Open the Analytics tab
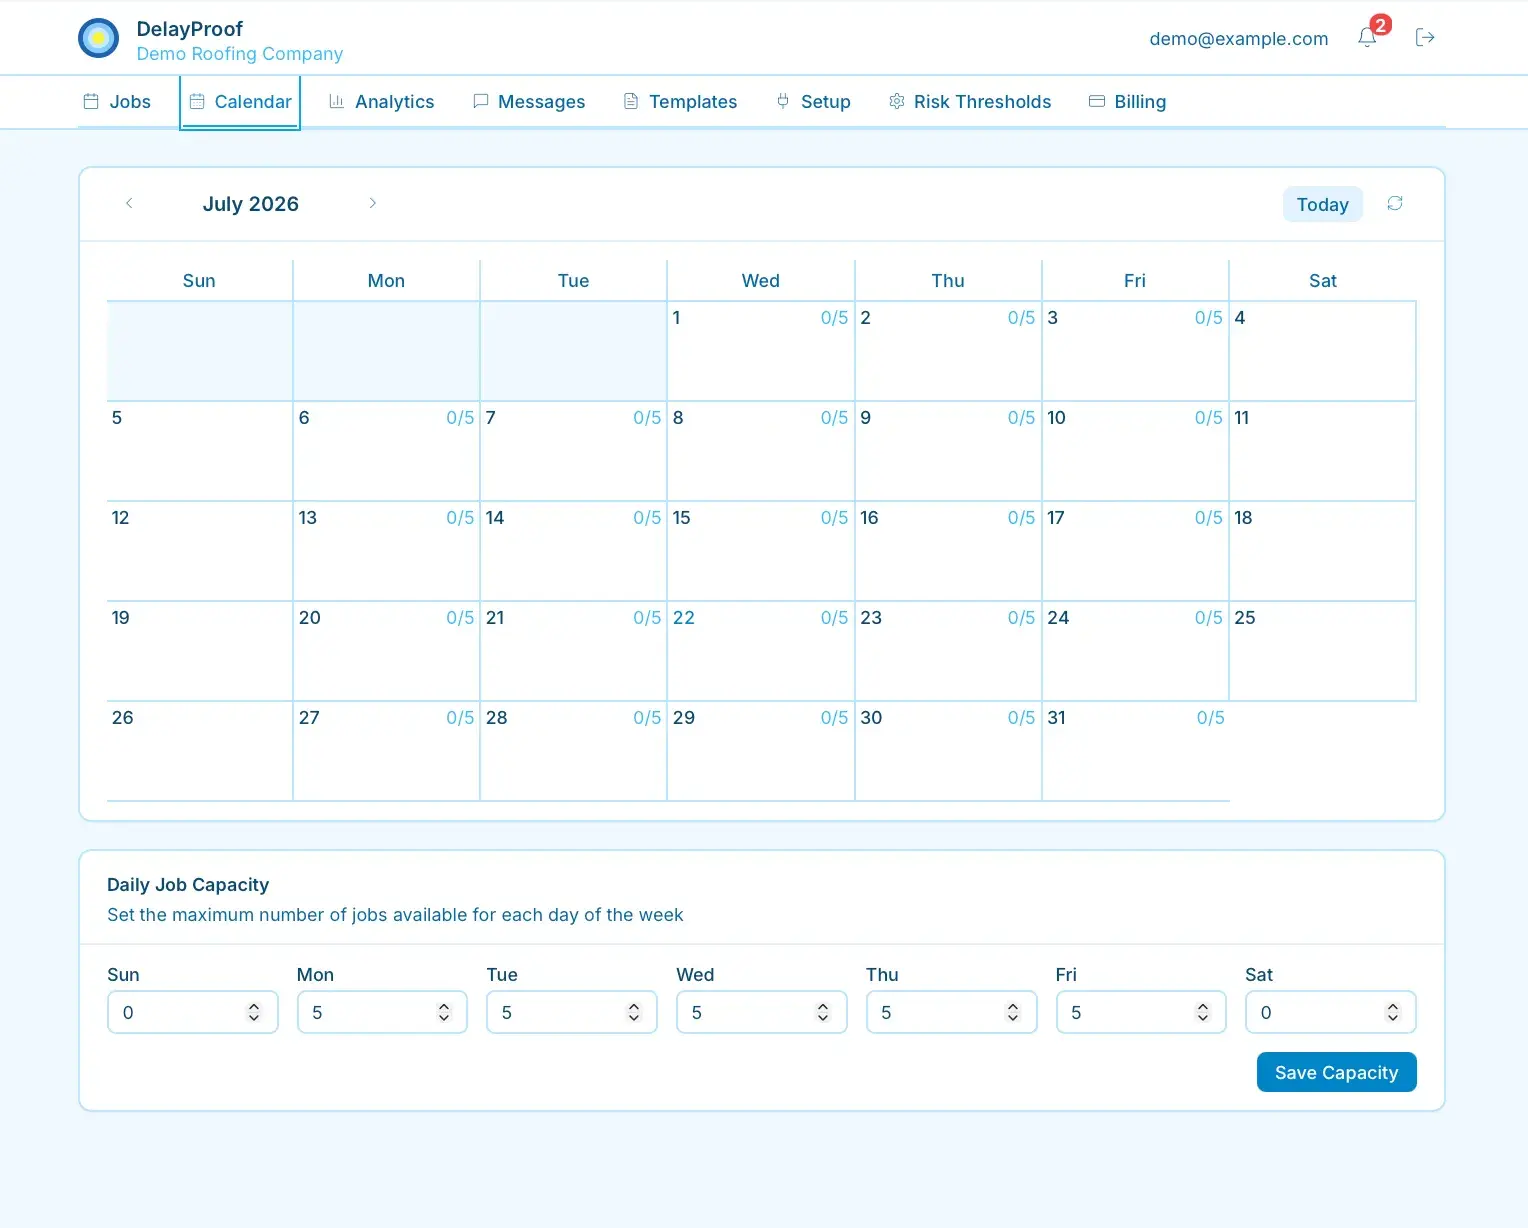The height and width of the screenshot is (1228, 1528). (x=381, y=102)
